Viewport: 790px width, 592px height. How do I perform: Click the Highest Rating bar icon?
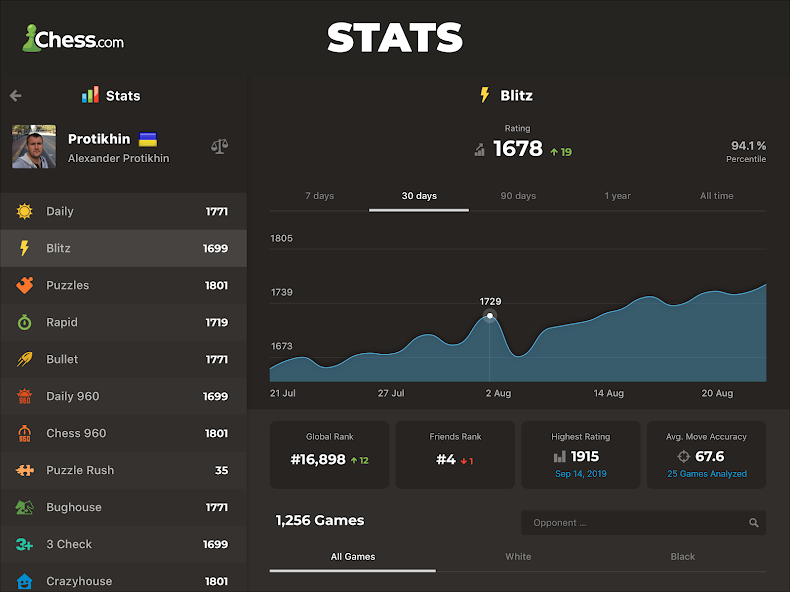559,457
